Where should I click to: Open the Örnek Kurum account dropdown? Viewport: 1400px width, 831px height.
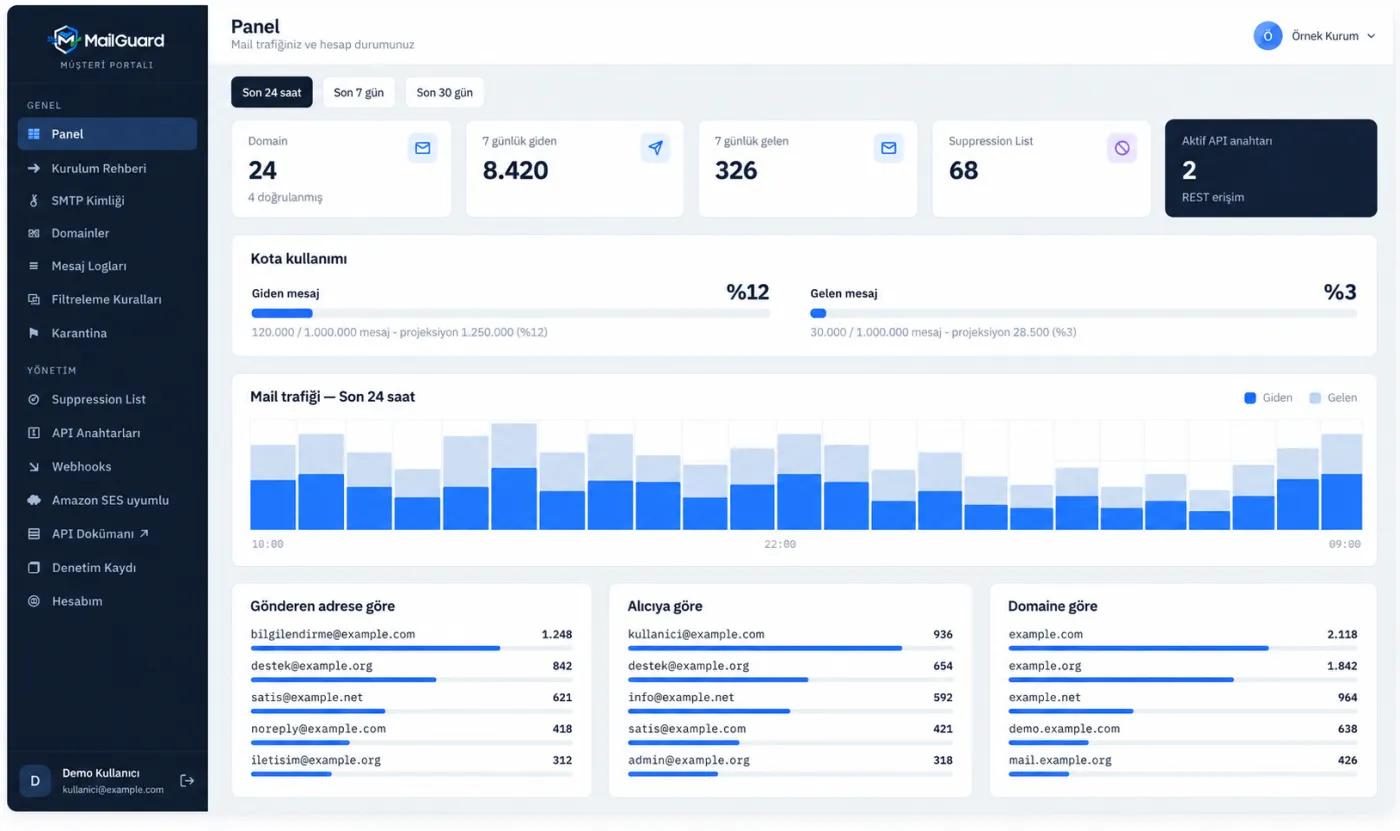click(1315, 36)
